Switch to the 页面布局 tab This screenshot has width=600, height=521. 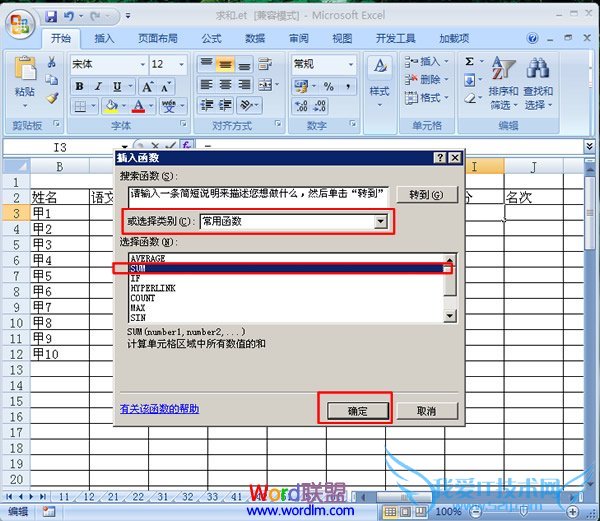point(158,38)
